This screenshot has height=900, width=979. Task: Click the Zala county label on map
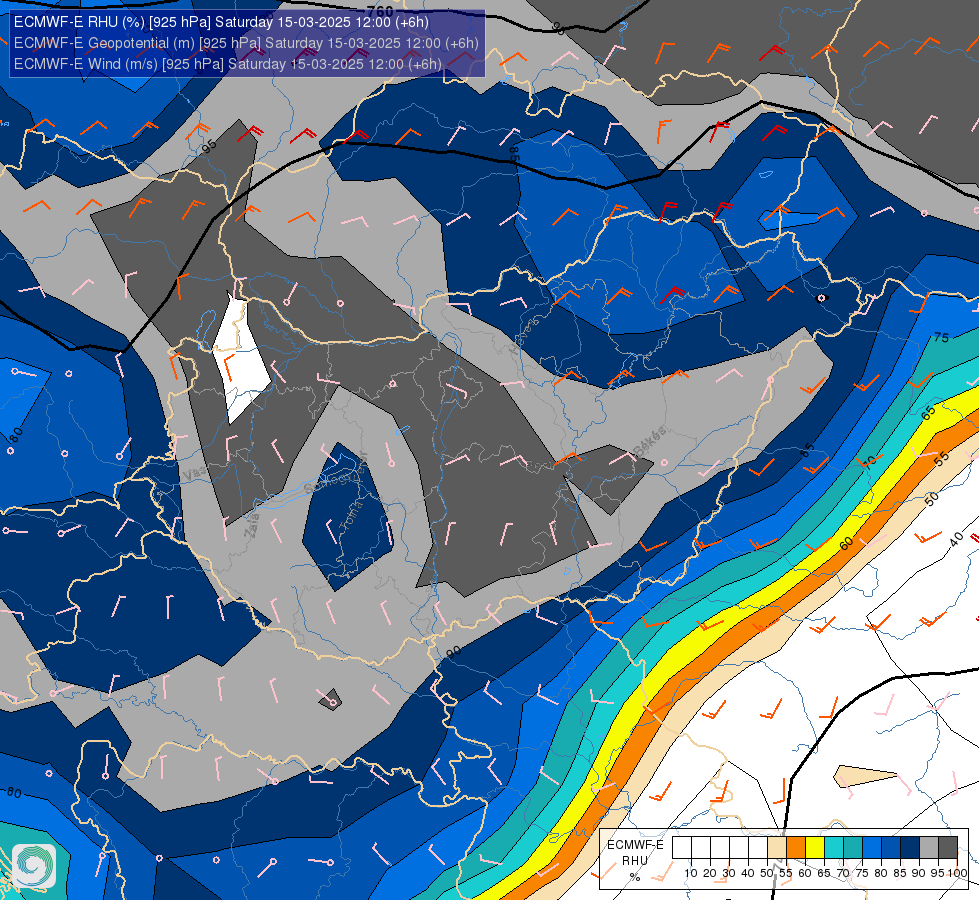(x=252, y=528)
